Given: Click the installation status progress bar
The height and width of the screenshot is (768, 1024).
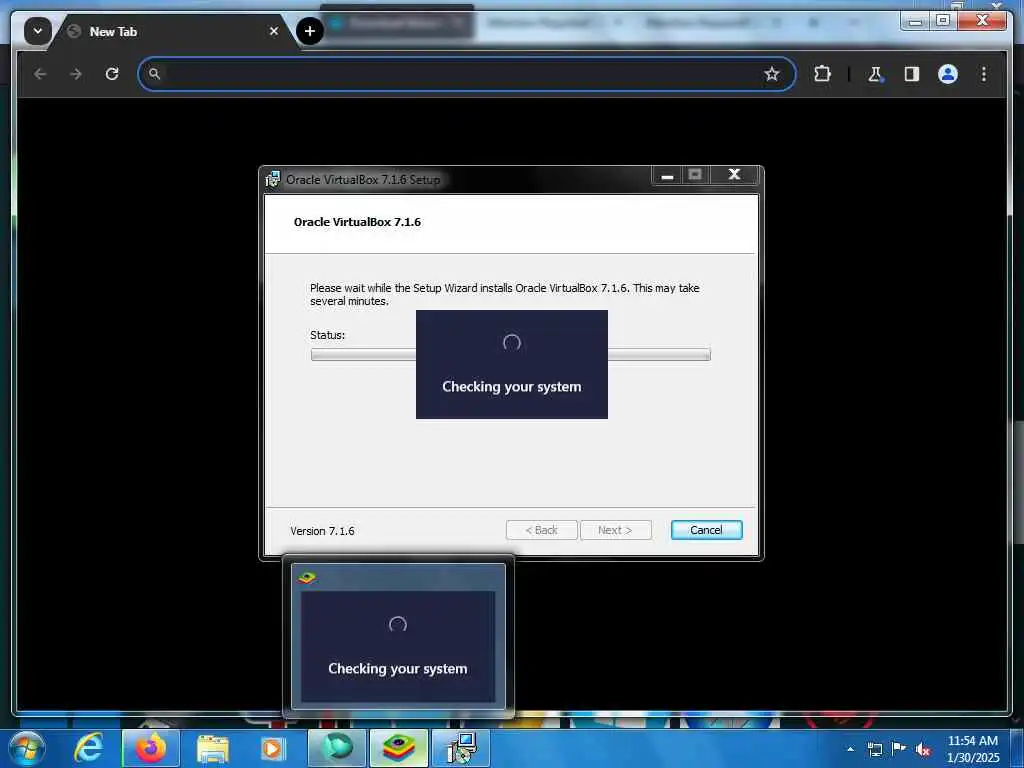Looking at the screenshot, I should click(x=511, y=355).
